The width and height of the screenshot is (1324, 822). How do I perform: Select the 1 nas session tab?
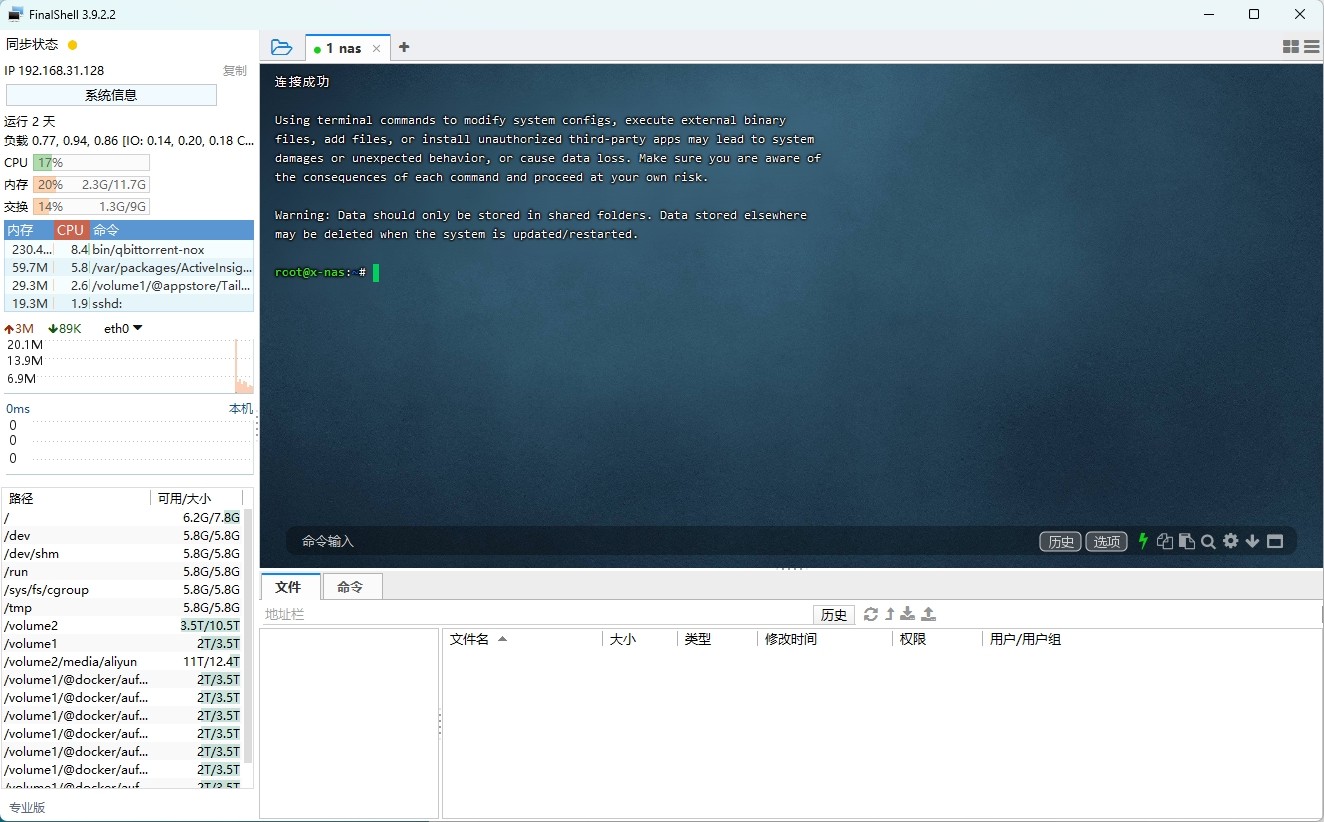(x=343, y=47)
